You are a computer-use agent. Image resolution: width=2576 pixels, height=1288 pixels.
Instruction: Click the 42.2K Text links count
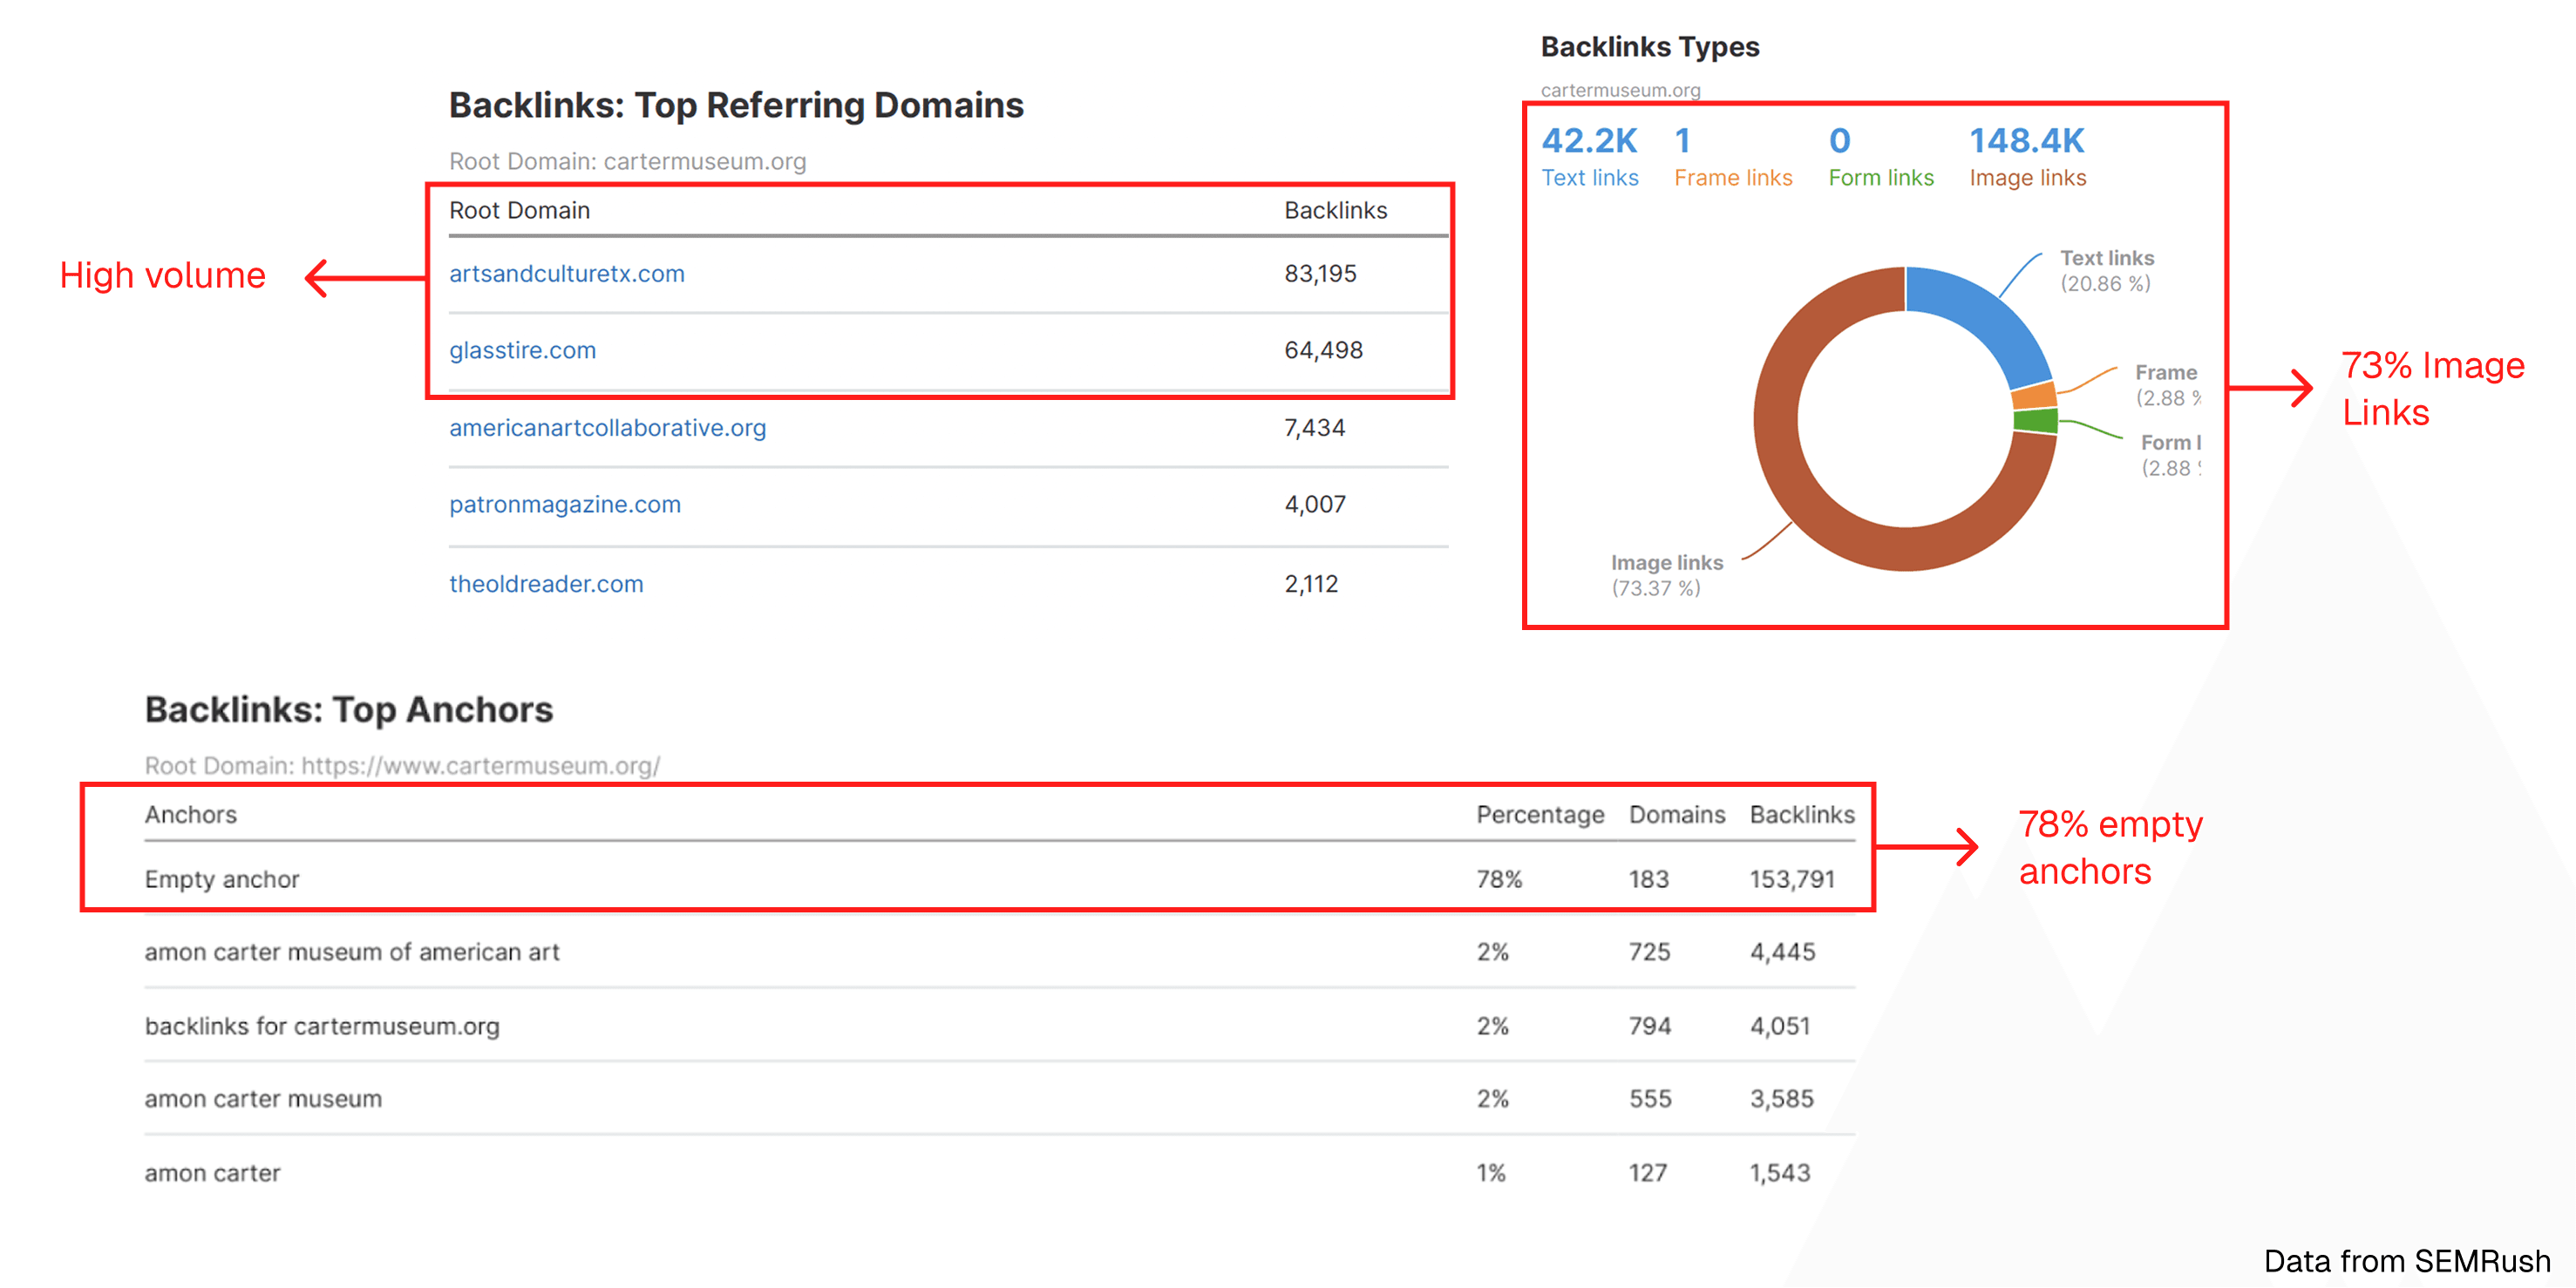tap(1589, 141)
